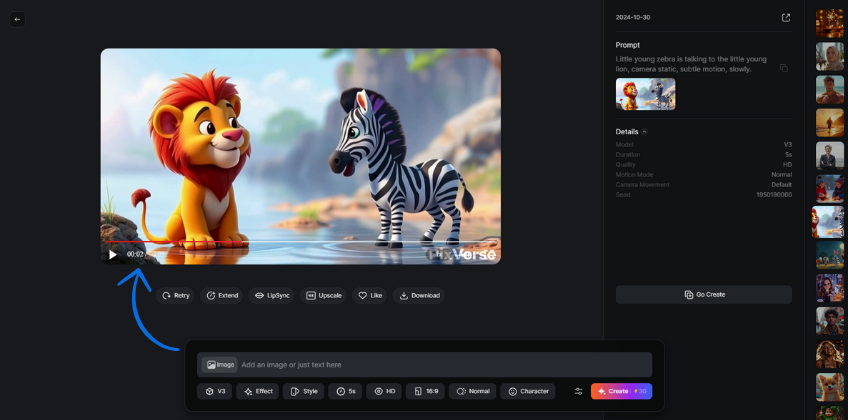Open advanced settings sliders icon
The height and width of the screenshot is (420, 848).
(578, 391)
